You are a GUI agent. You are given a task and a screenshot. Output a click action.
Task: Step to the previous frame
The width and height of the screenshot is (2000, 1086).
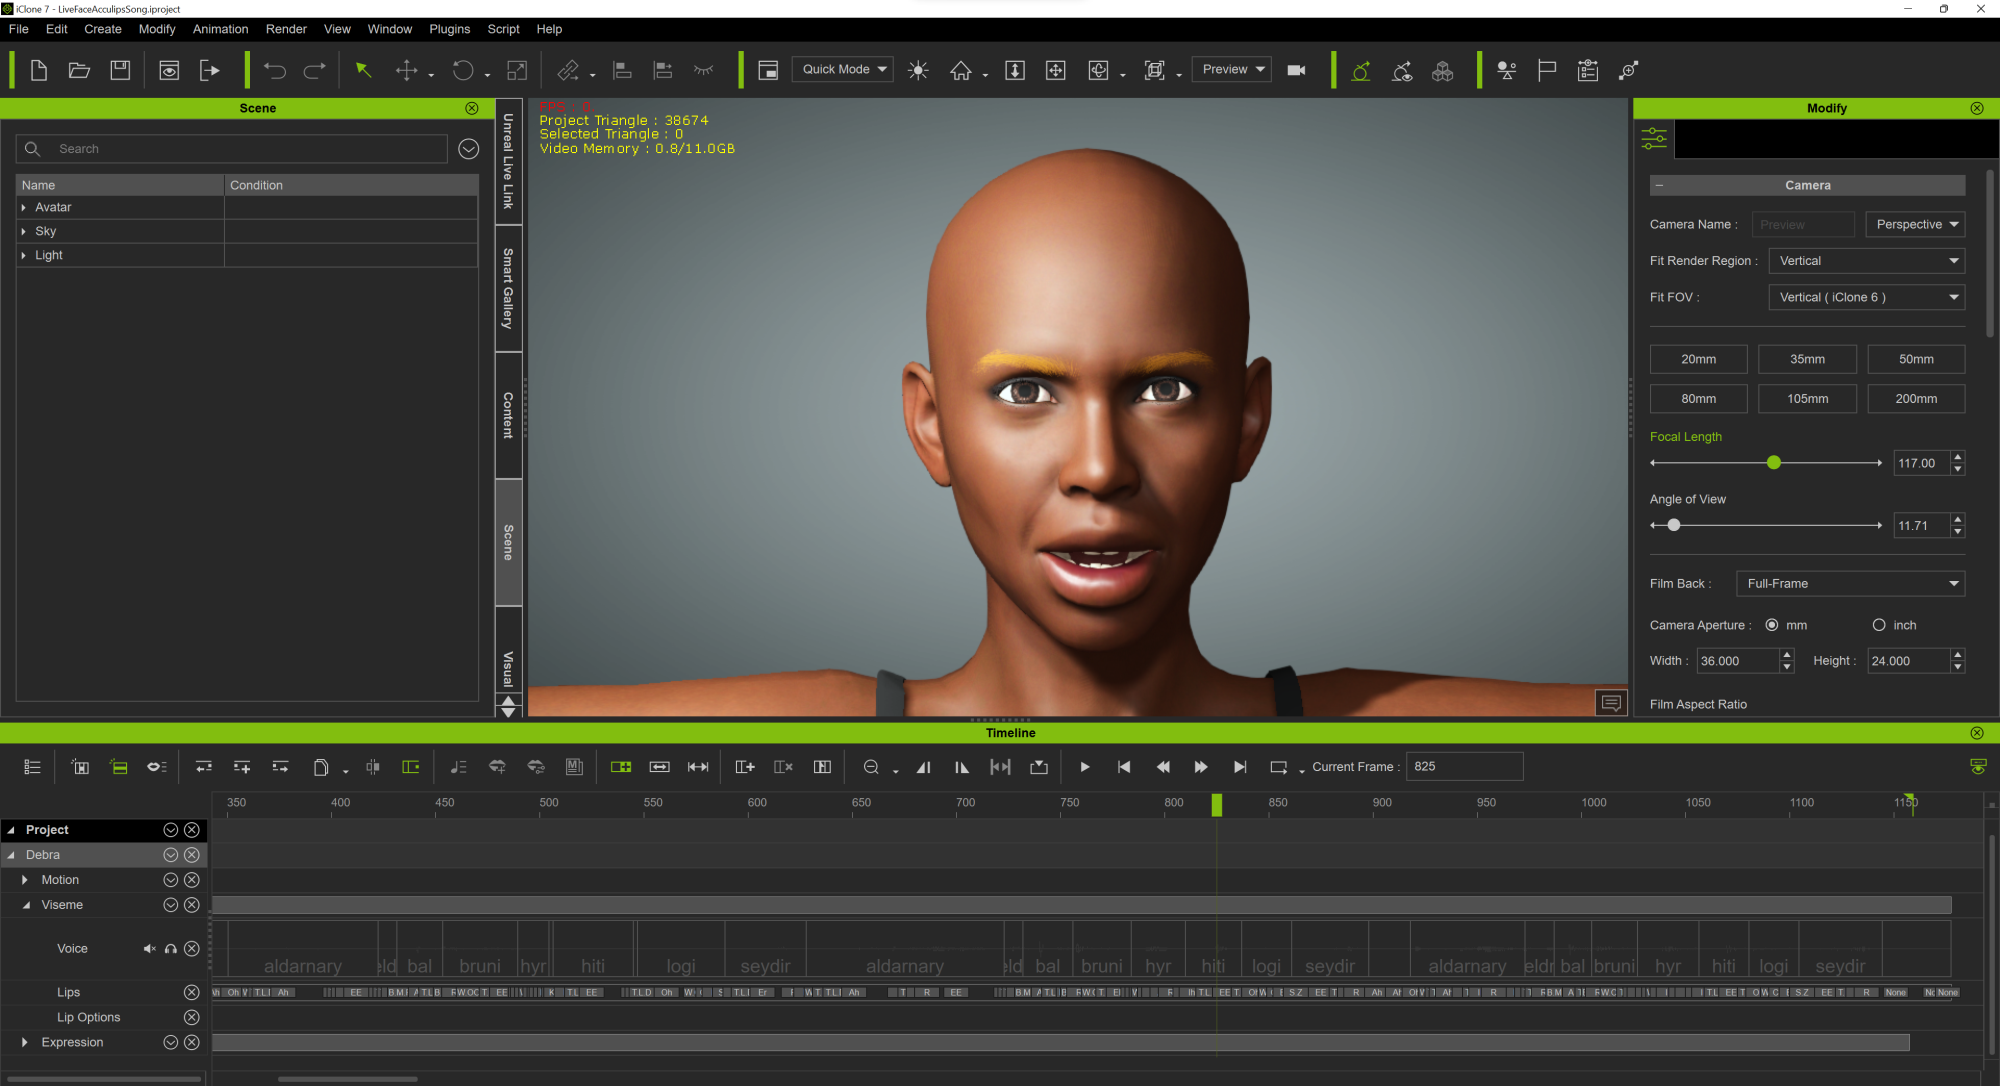1163,767
